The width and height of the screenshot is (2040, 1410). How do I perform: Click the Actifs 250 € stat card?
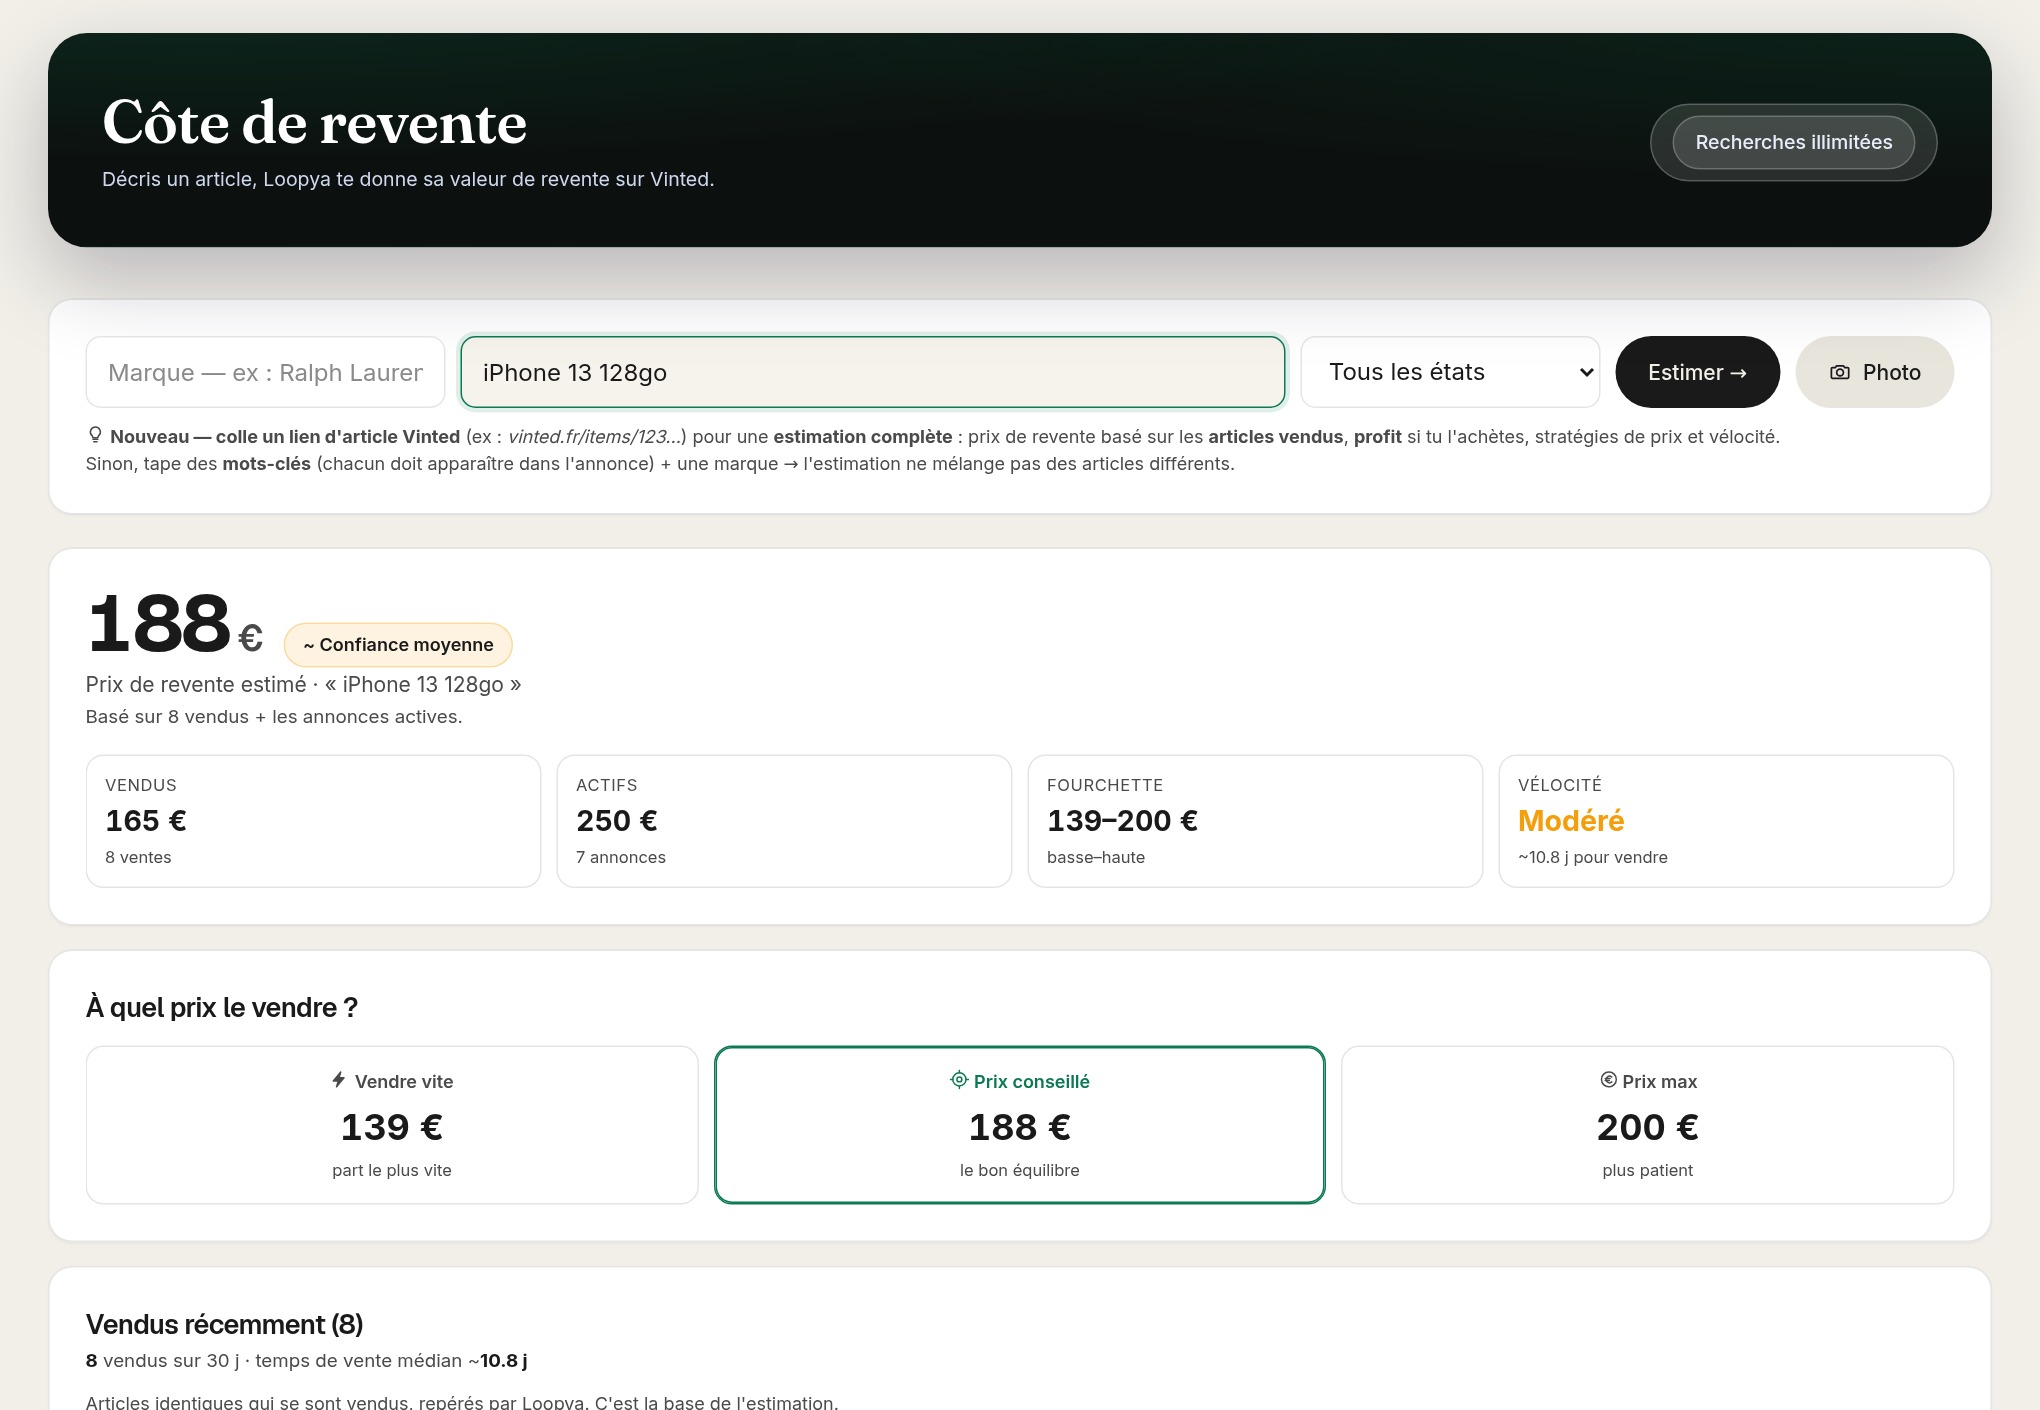[784, 821]
